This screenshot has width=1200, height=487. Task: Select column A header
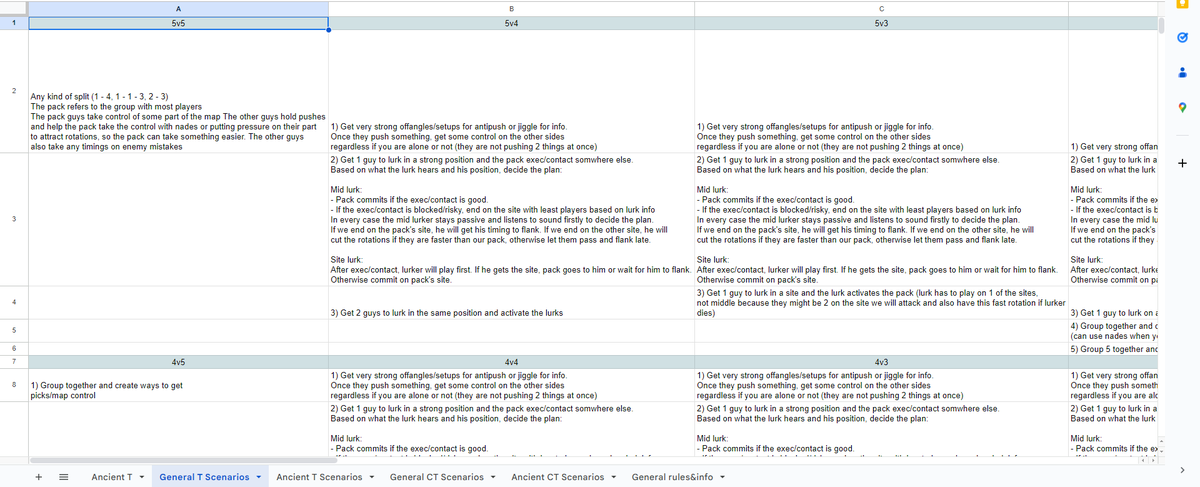[178, 8]
